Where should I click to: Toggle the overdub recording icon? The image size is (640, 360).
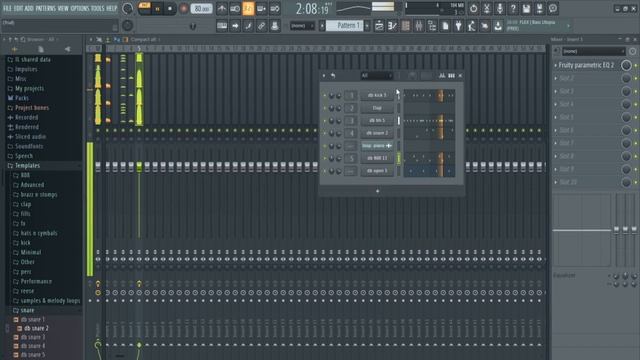(261, 9)
